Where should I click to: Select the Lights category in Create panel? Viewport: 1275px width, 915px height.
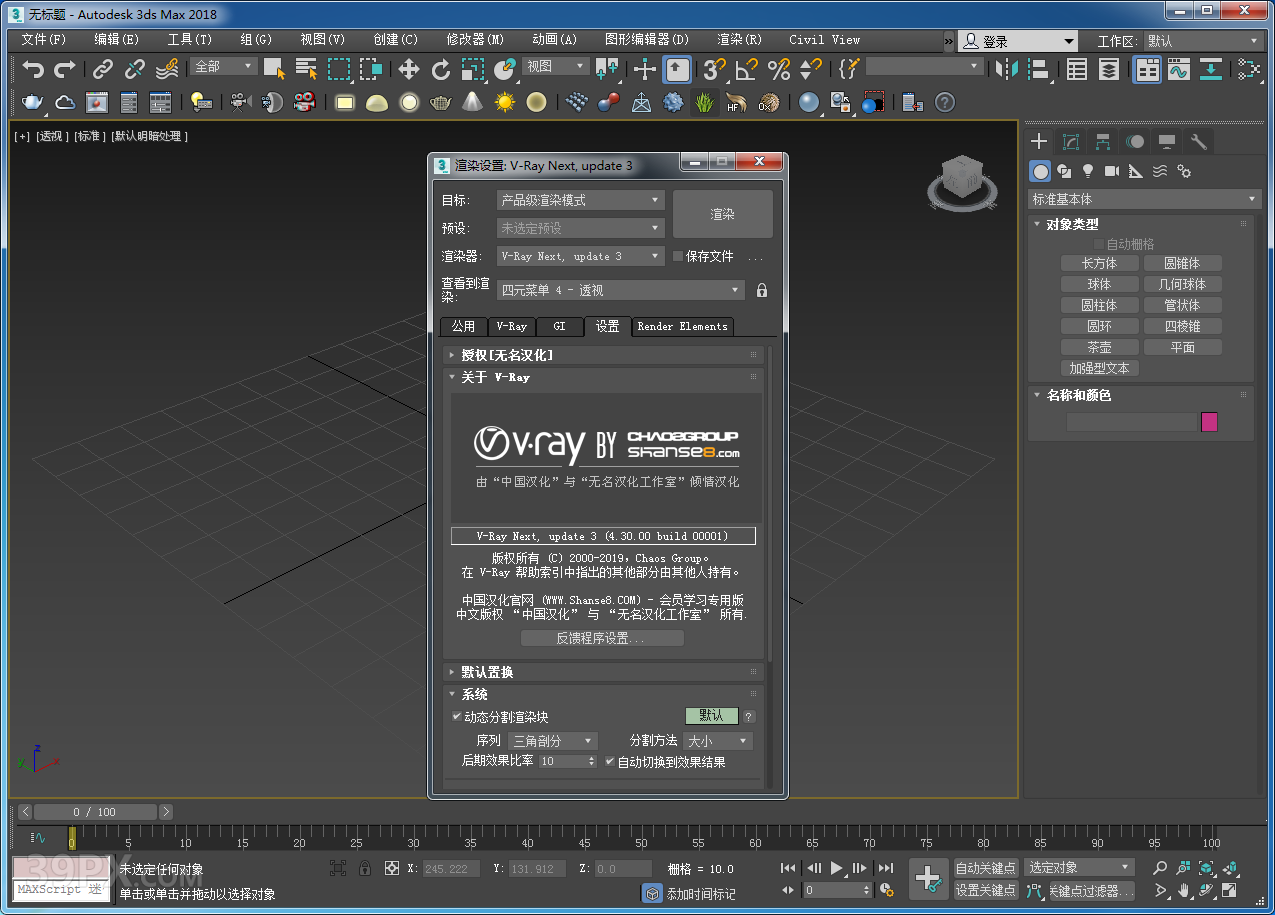(x=1088, y=171)
